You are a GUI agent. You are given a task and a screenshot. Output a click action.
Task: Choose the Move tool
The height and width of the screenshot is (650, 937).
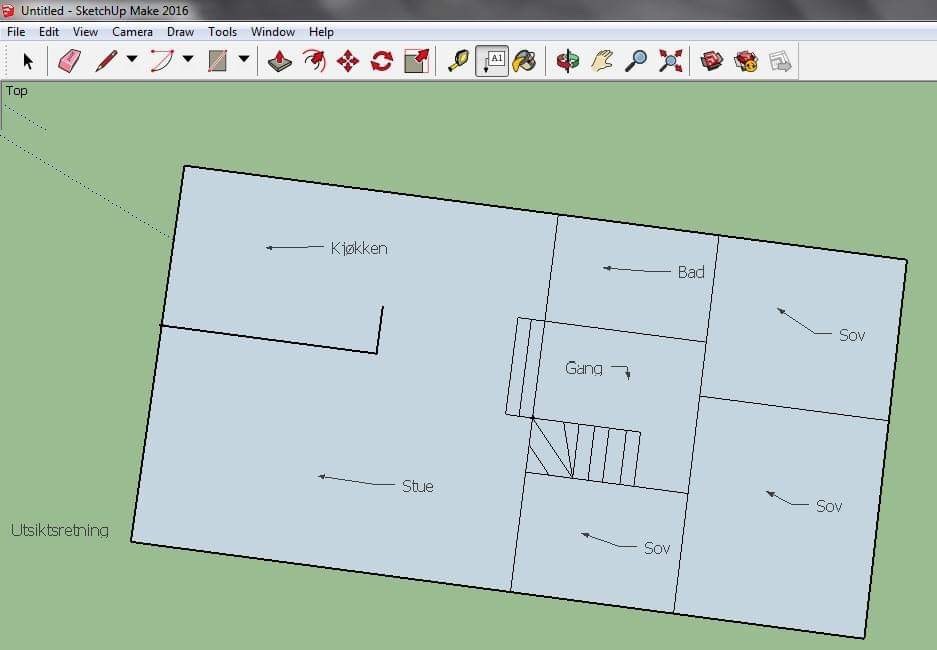pos(348,62)
